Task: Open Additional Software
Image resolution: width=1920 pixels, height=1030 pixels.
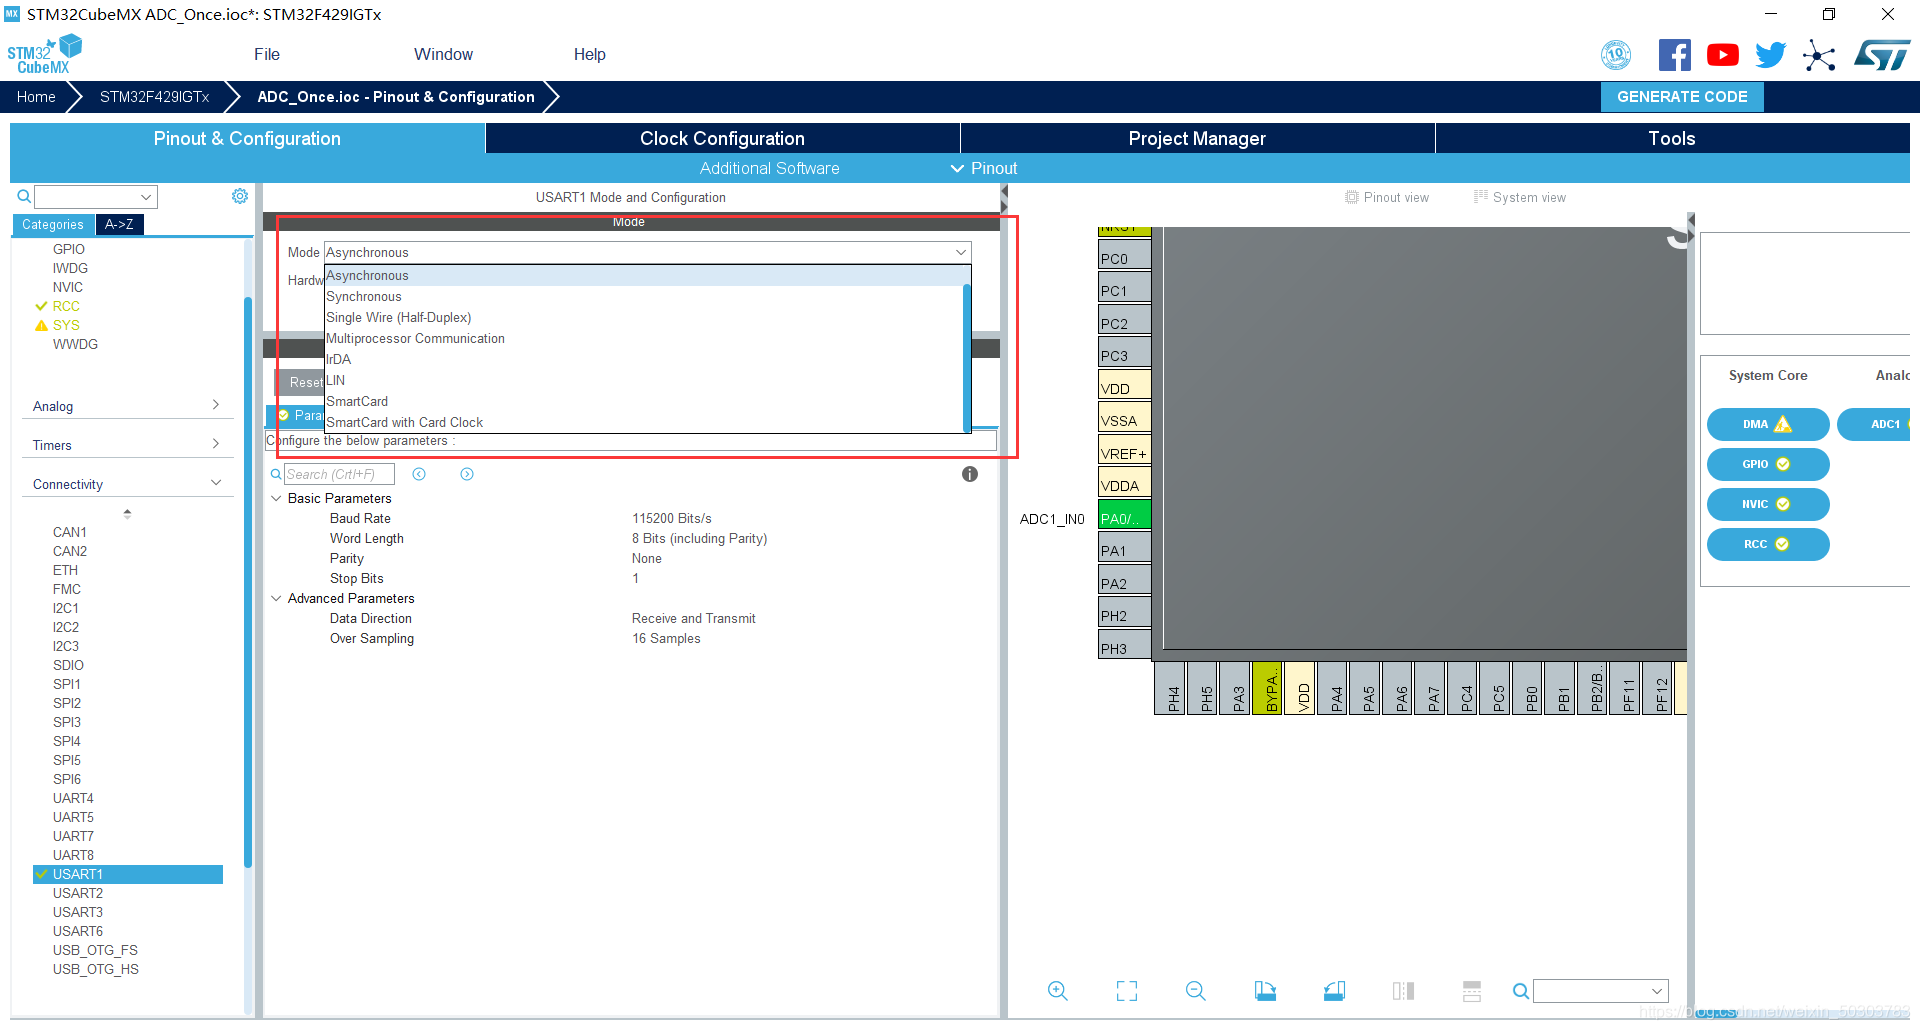Action: 769,168
